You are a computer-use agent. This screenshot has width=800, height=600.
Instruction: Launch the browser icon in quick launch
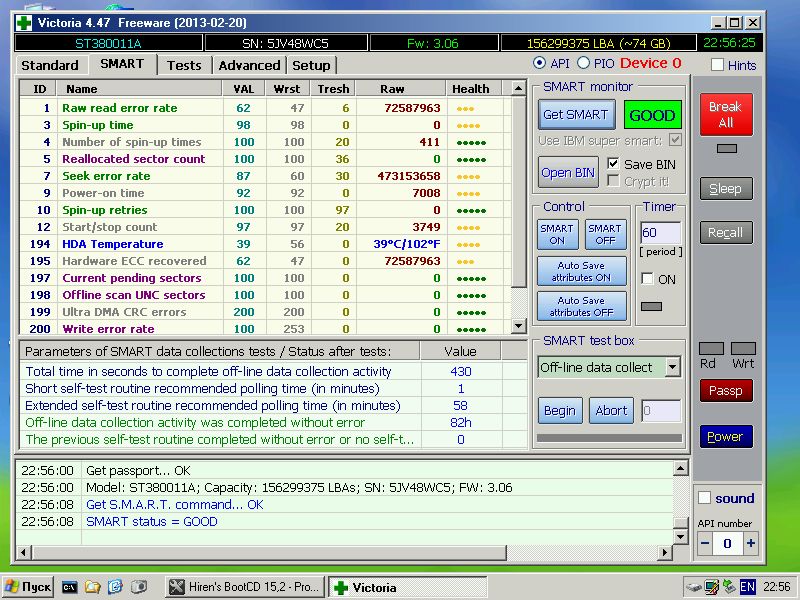coord(115,587)
